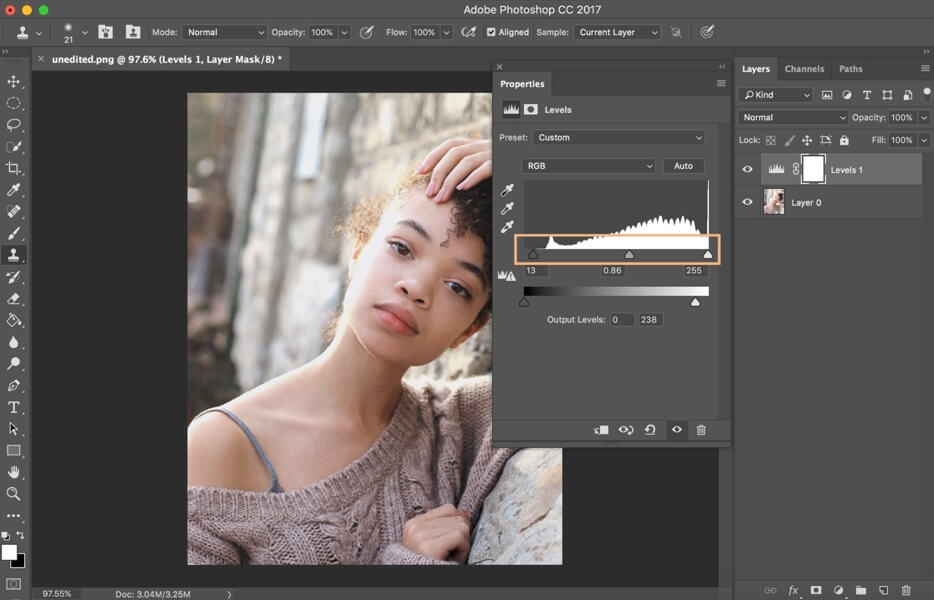Select the Move tool
This screenshot has height=600, width=934.
pos(13,83)
